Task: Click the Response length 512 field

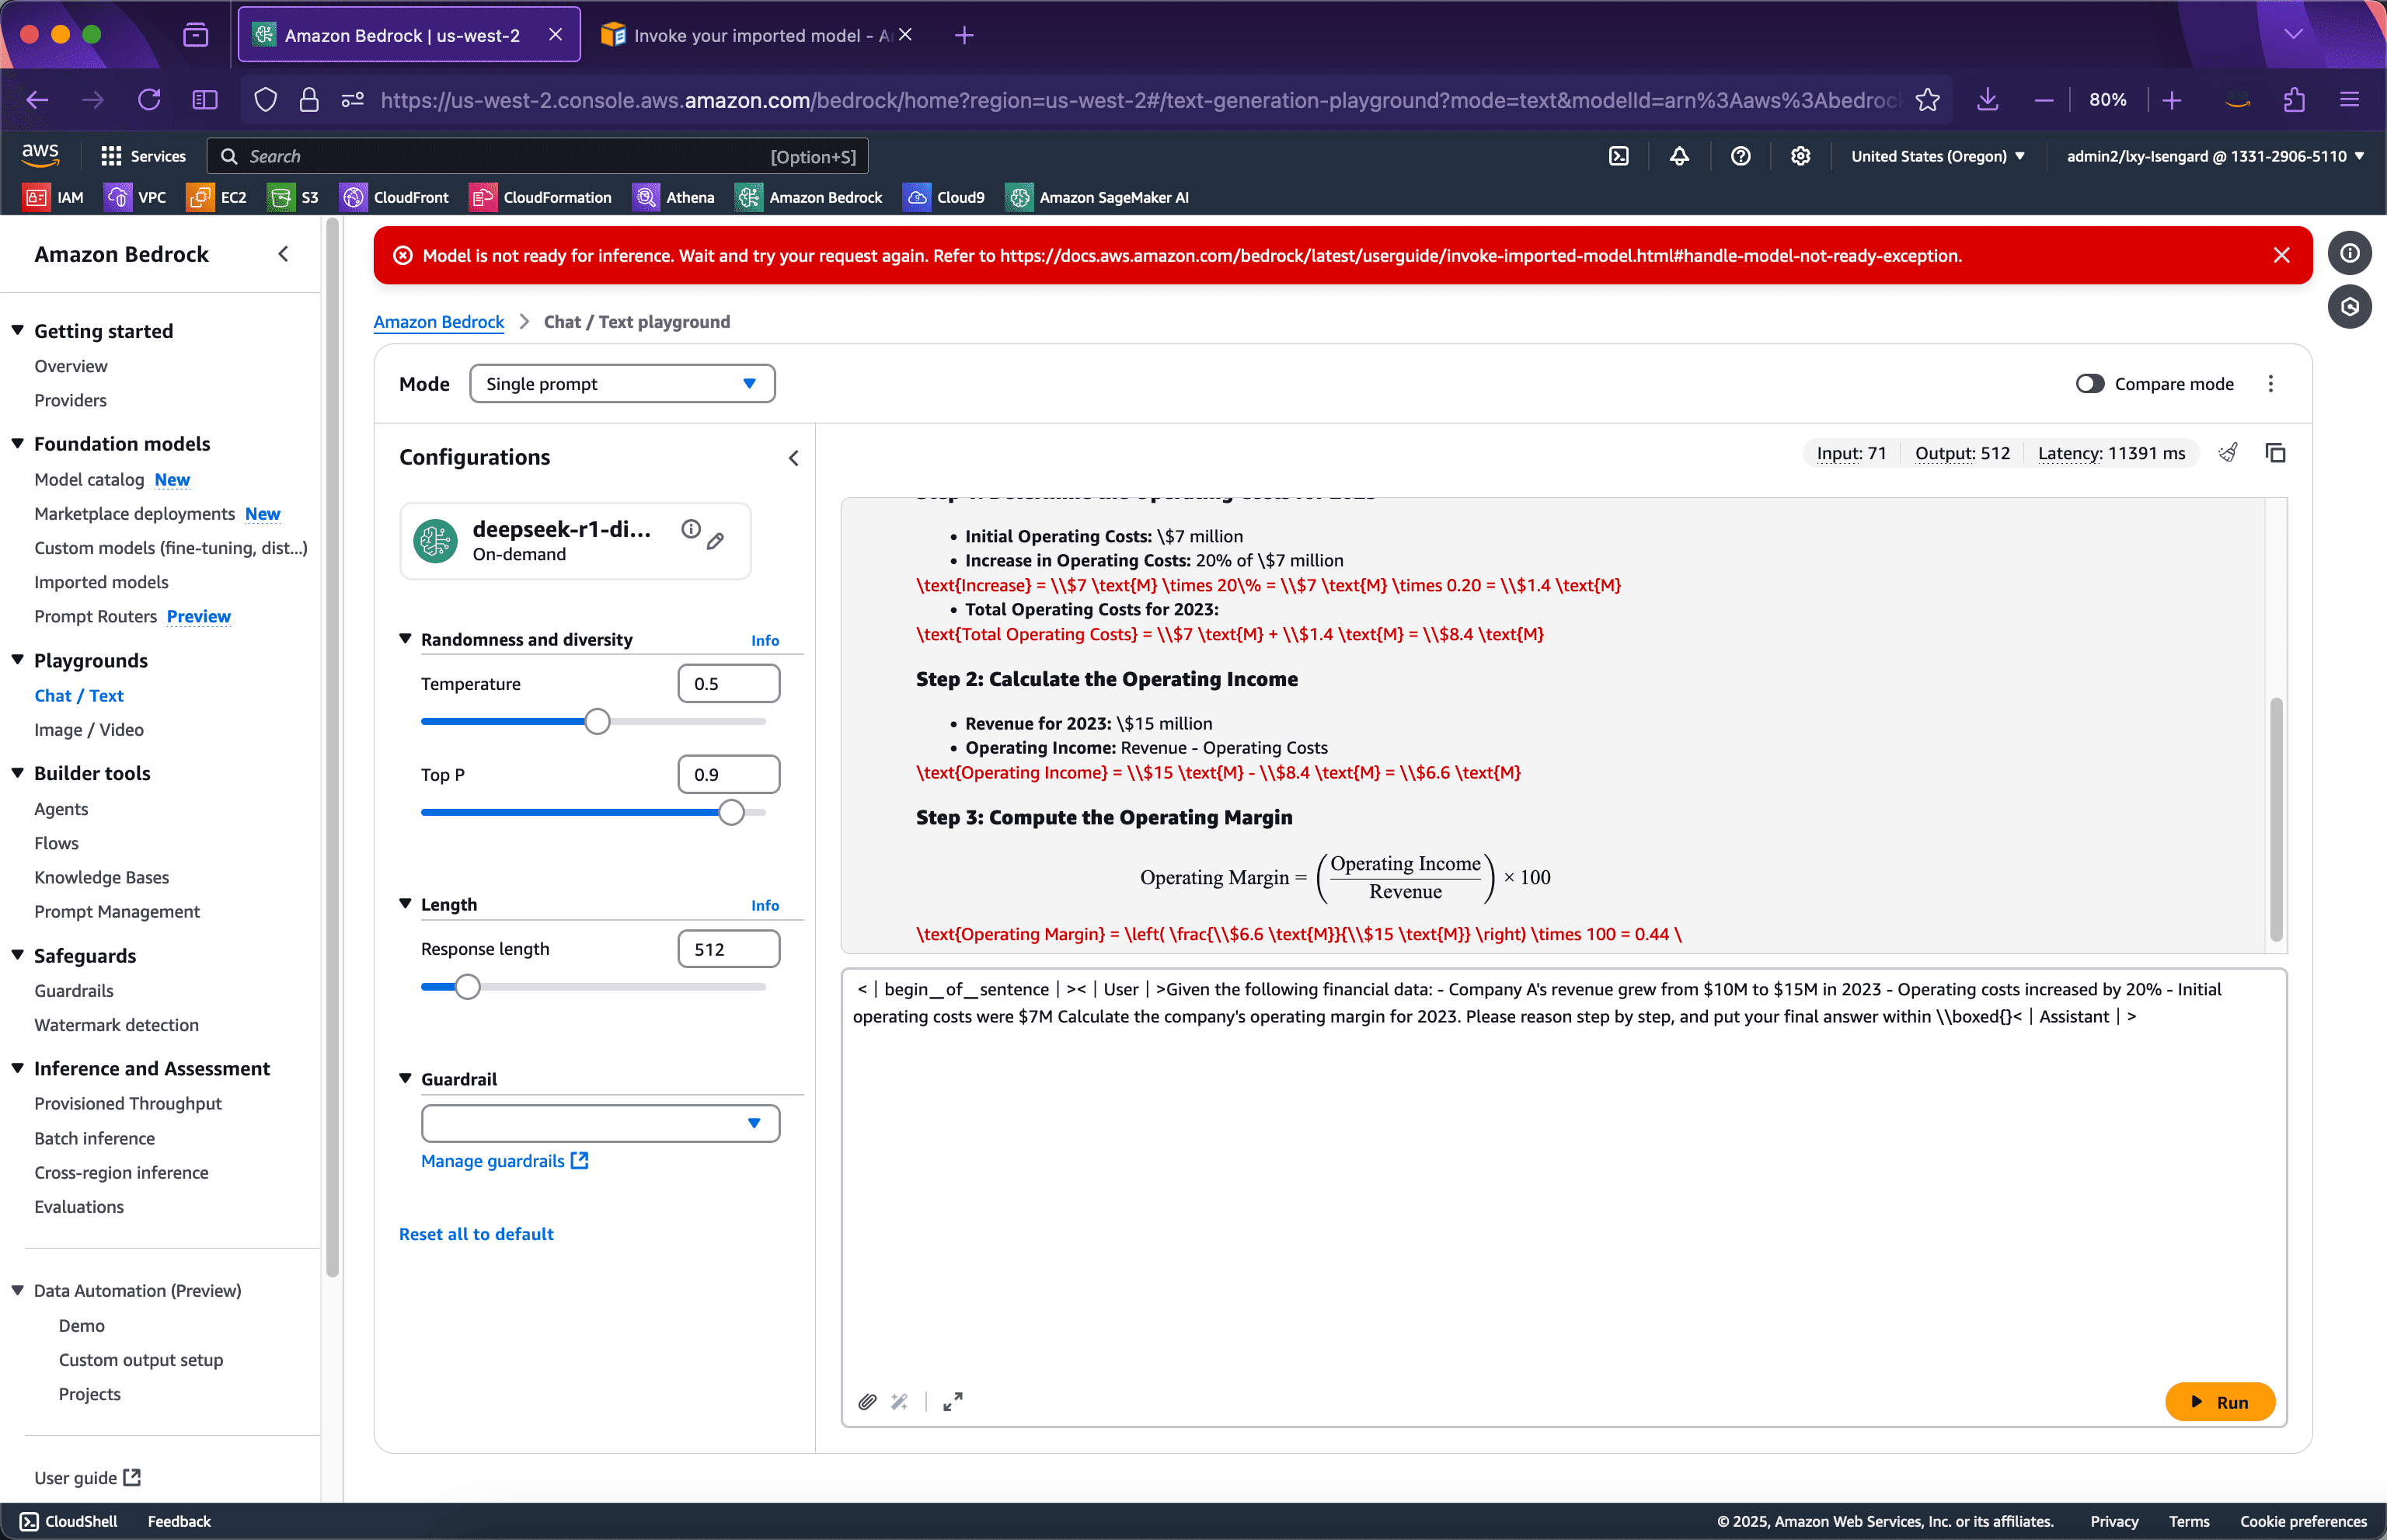Action: (729, 949)
